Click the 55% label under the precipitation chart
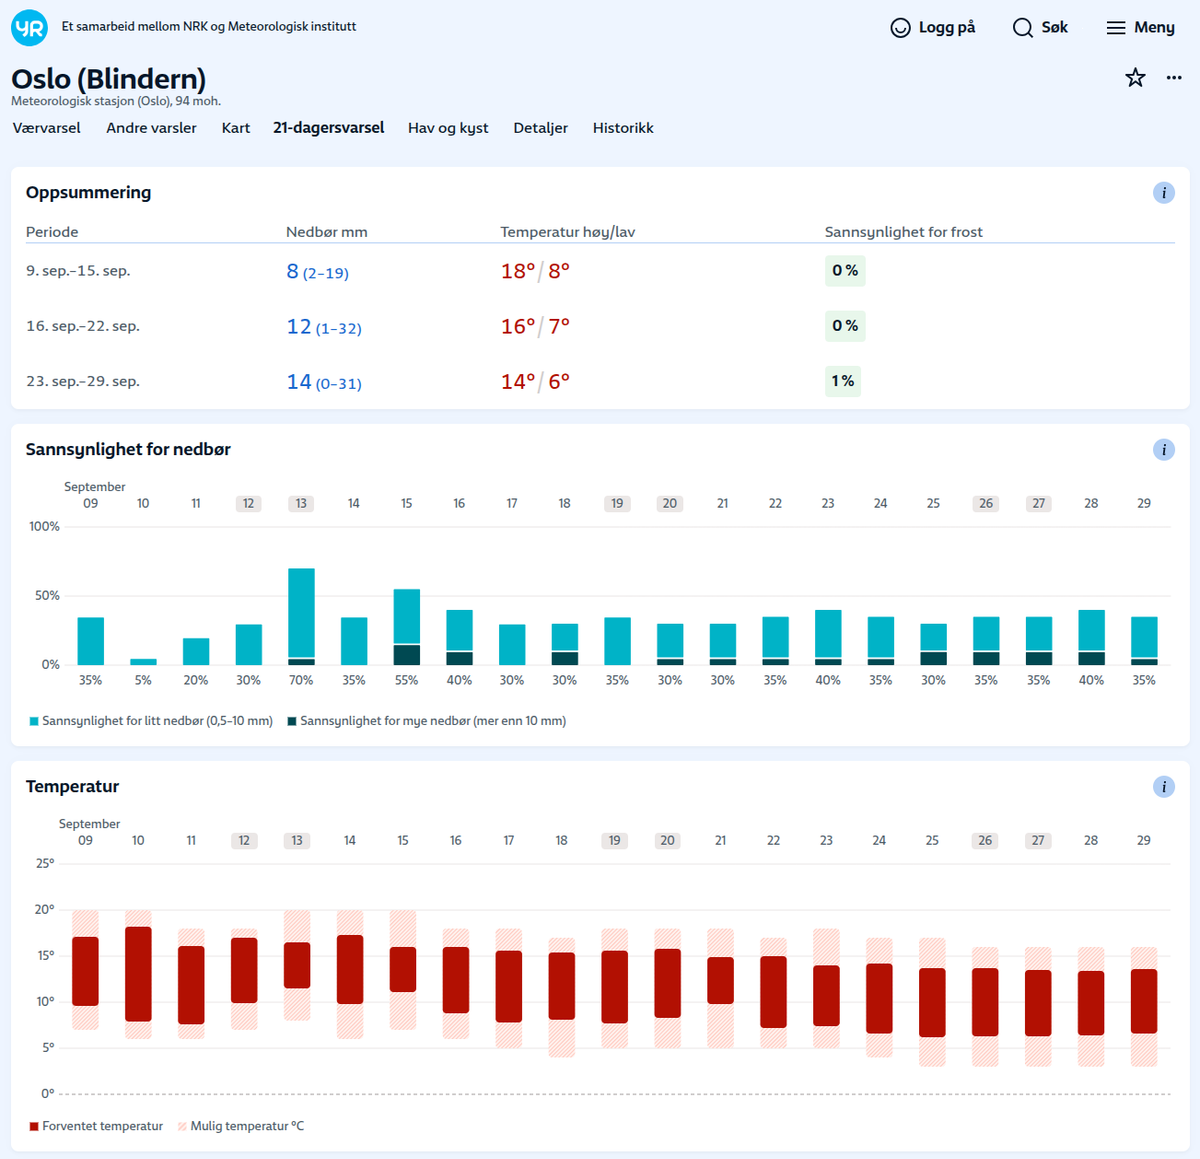The height and width of the screenshot is (1159, 1200). (x=407, y=680)
